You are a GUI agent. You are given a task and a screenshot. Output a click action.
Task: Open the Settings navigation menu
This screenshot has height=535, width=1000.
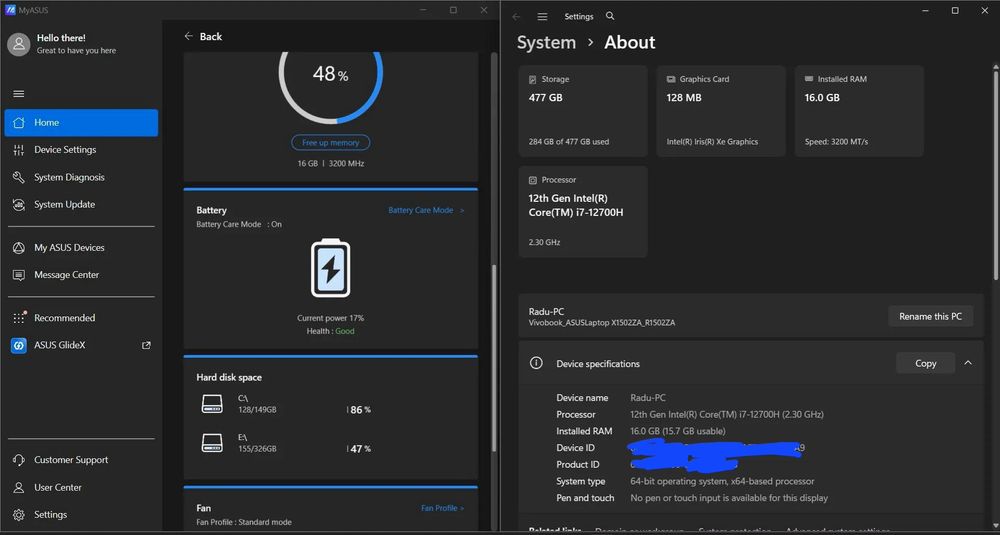[x=542, y=17]
